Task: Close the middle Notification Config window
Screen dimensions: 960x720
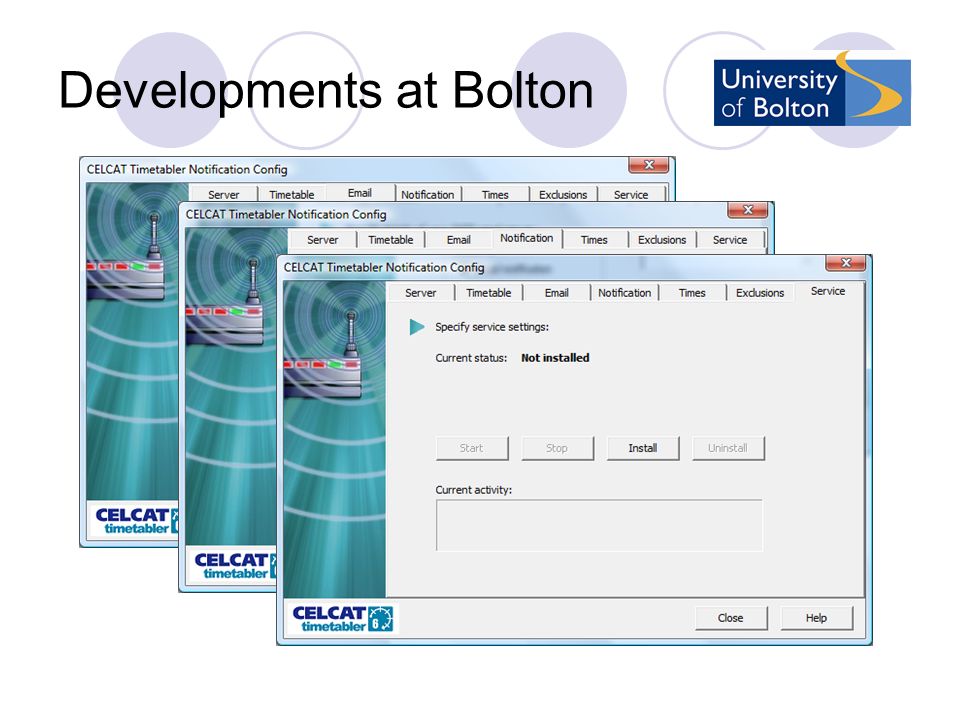Action: coord(748,210)
